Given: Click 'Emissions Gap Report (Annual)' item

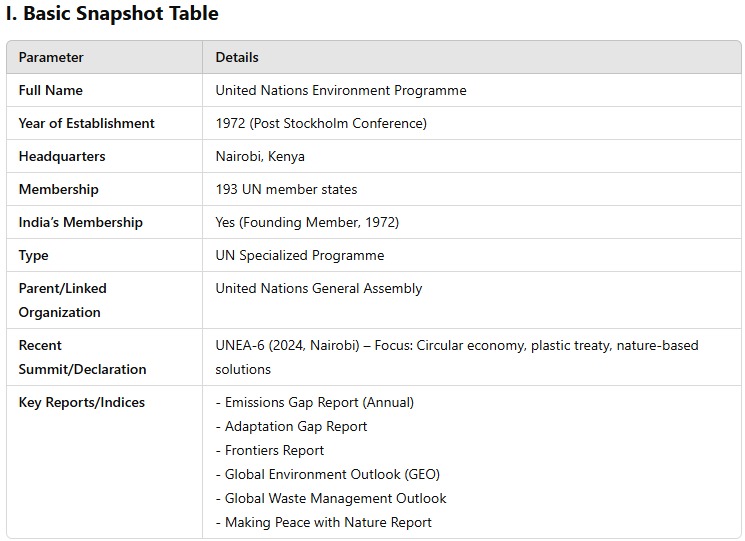Looking at the screenshot, I should point(319,402).
